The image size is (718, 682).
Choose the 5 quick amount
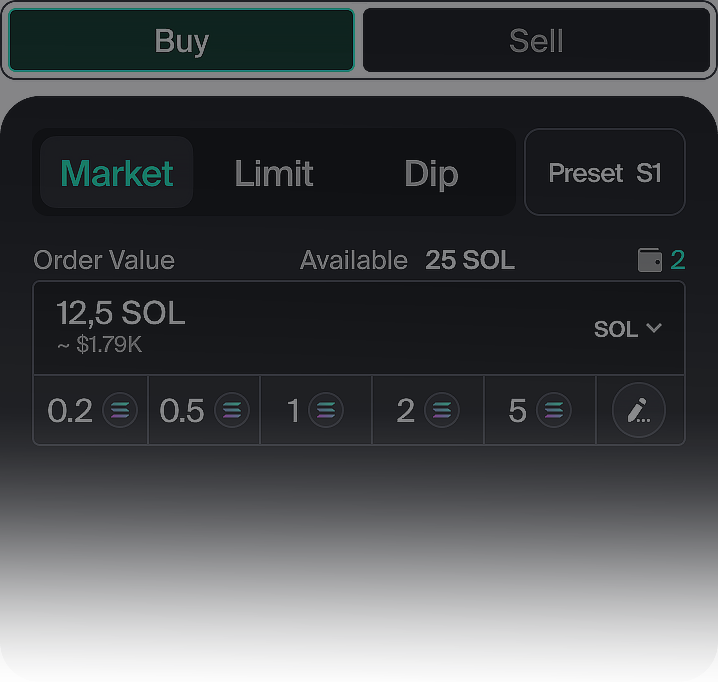(x=518, y=411)
